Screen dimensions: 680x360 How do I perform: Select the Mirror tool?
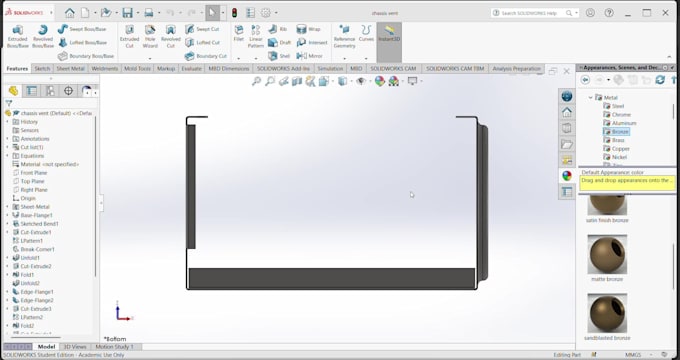[310, 56]
